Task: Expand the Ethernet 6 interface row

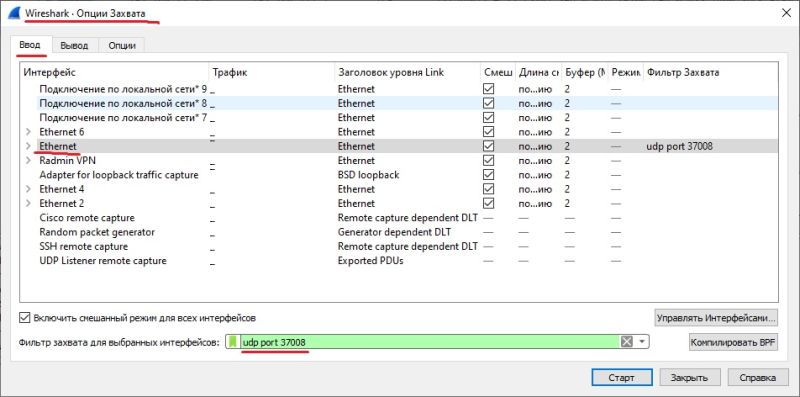Action: [x=29, y=132]
